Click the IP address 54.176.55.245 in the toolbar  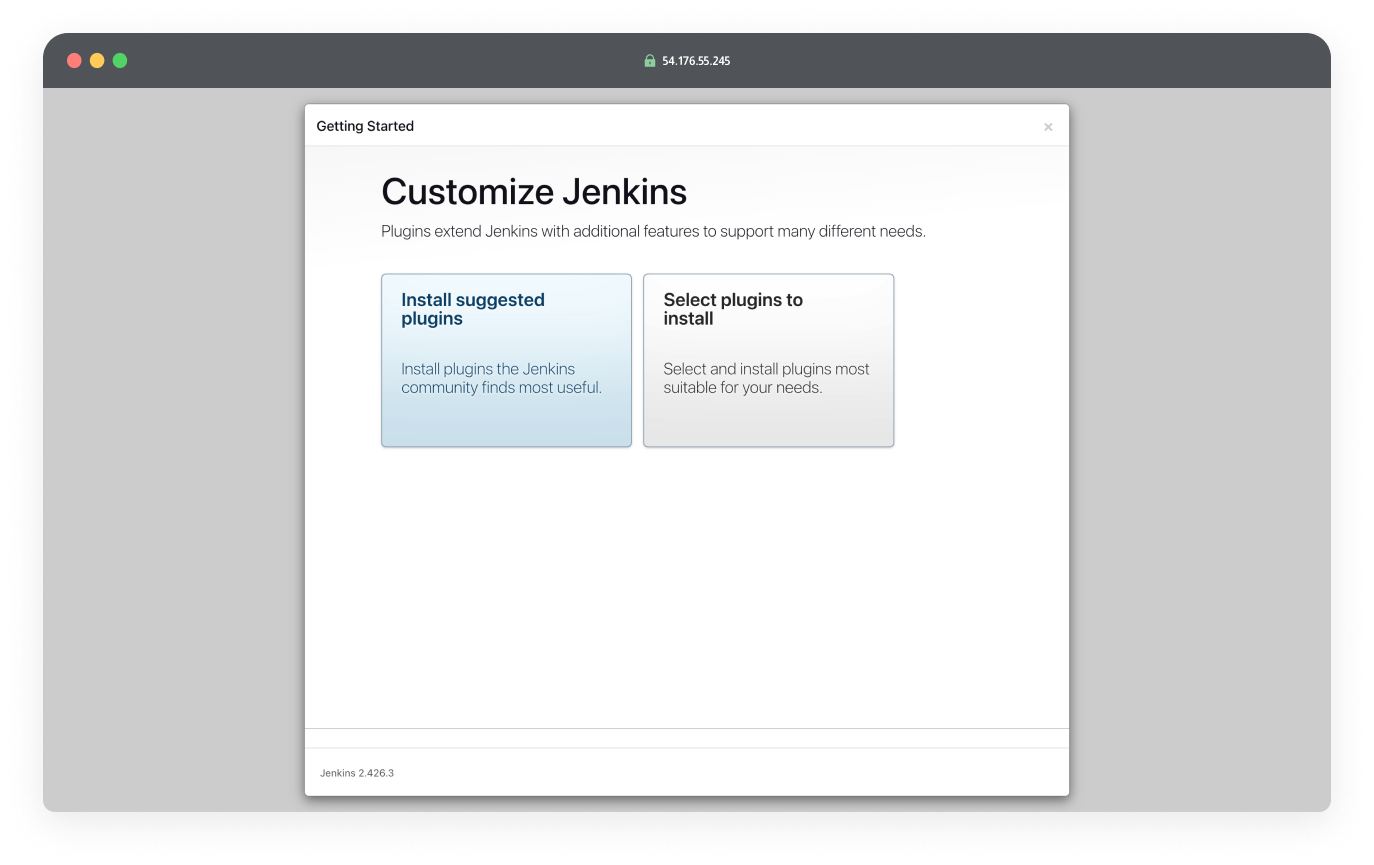[x=695, y=60]
